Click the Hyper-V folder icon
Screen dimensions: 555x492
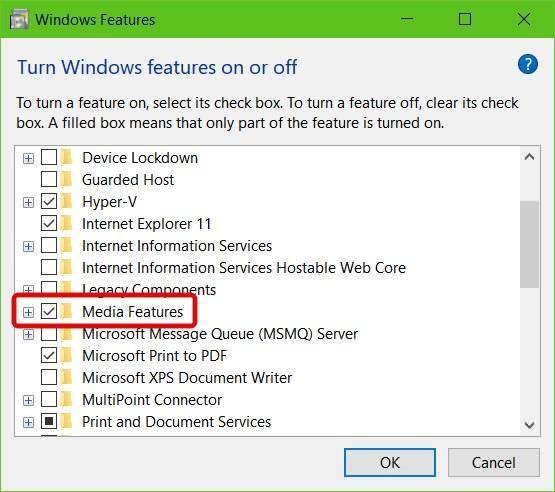click(x=67, y=201)
